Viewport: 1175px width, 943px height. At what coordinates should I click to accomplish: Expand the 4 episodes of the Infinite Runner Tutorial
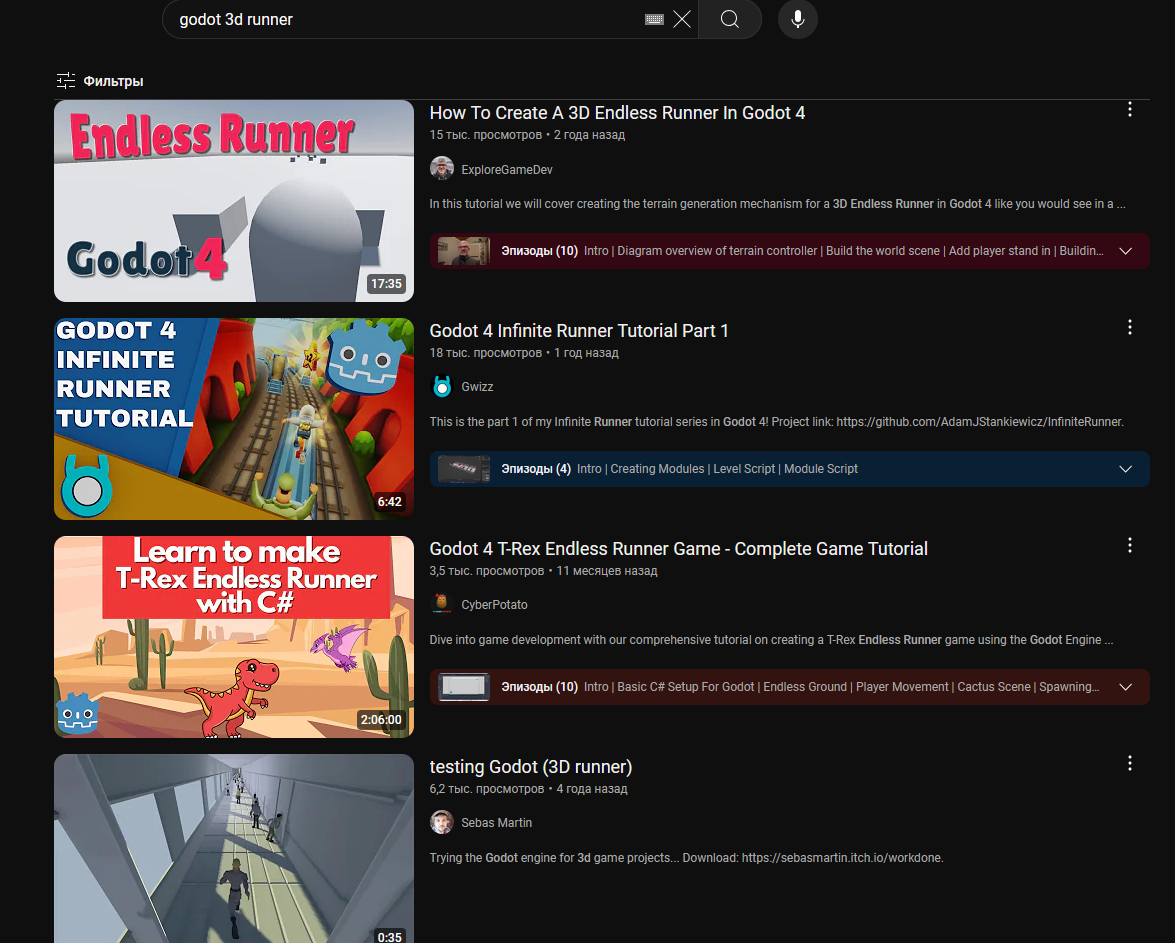[1126, 469]
